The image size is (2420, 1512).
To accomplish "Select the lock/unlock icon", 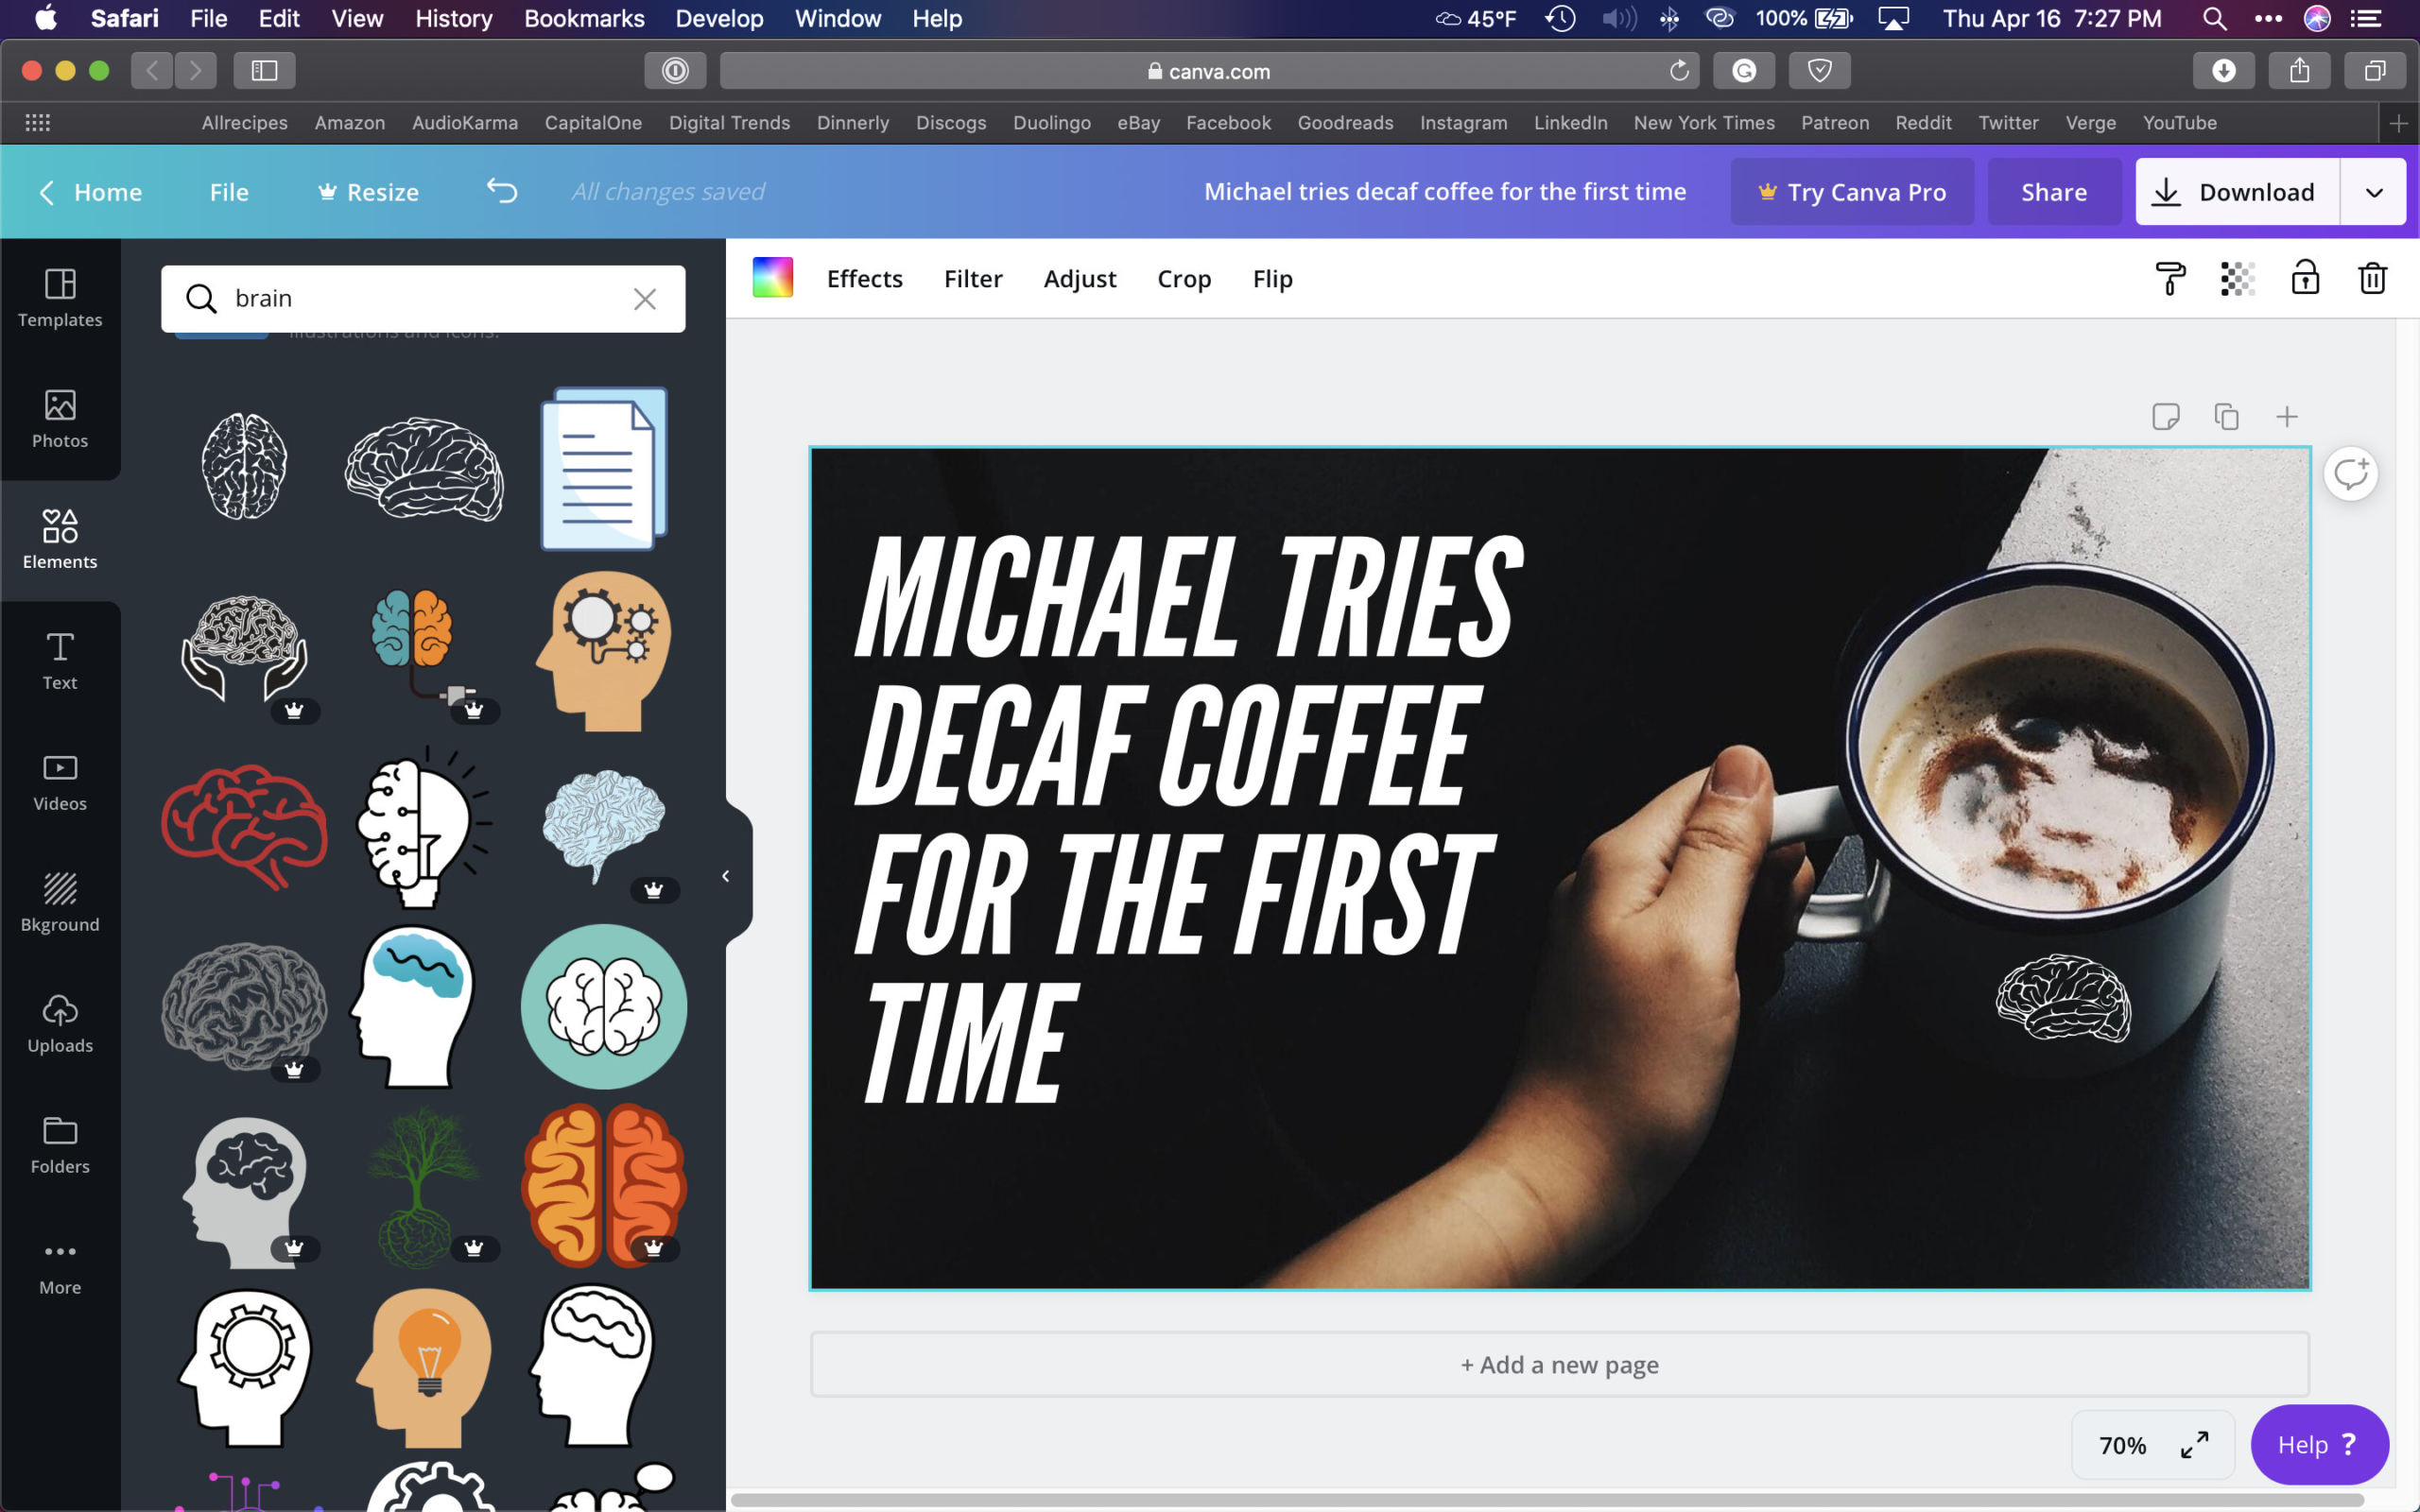I will click(2305, 277).
